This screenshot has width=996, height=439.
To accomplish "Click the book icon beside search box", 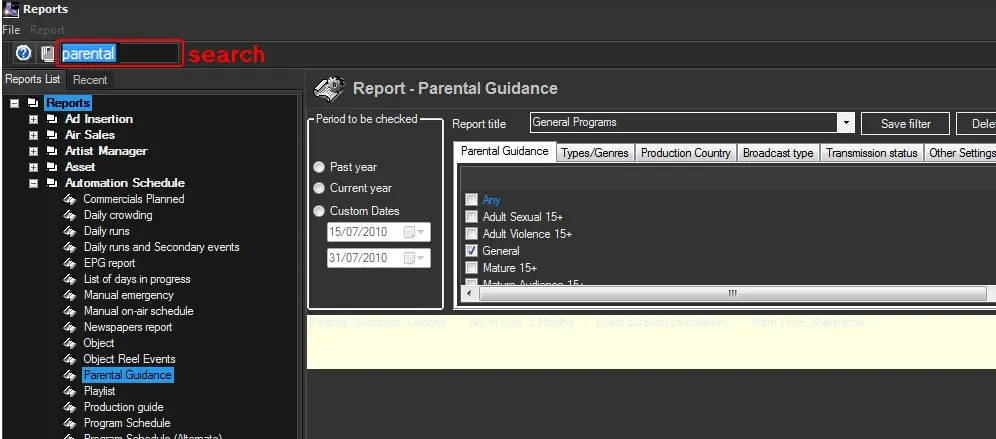I will [47, 53].
